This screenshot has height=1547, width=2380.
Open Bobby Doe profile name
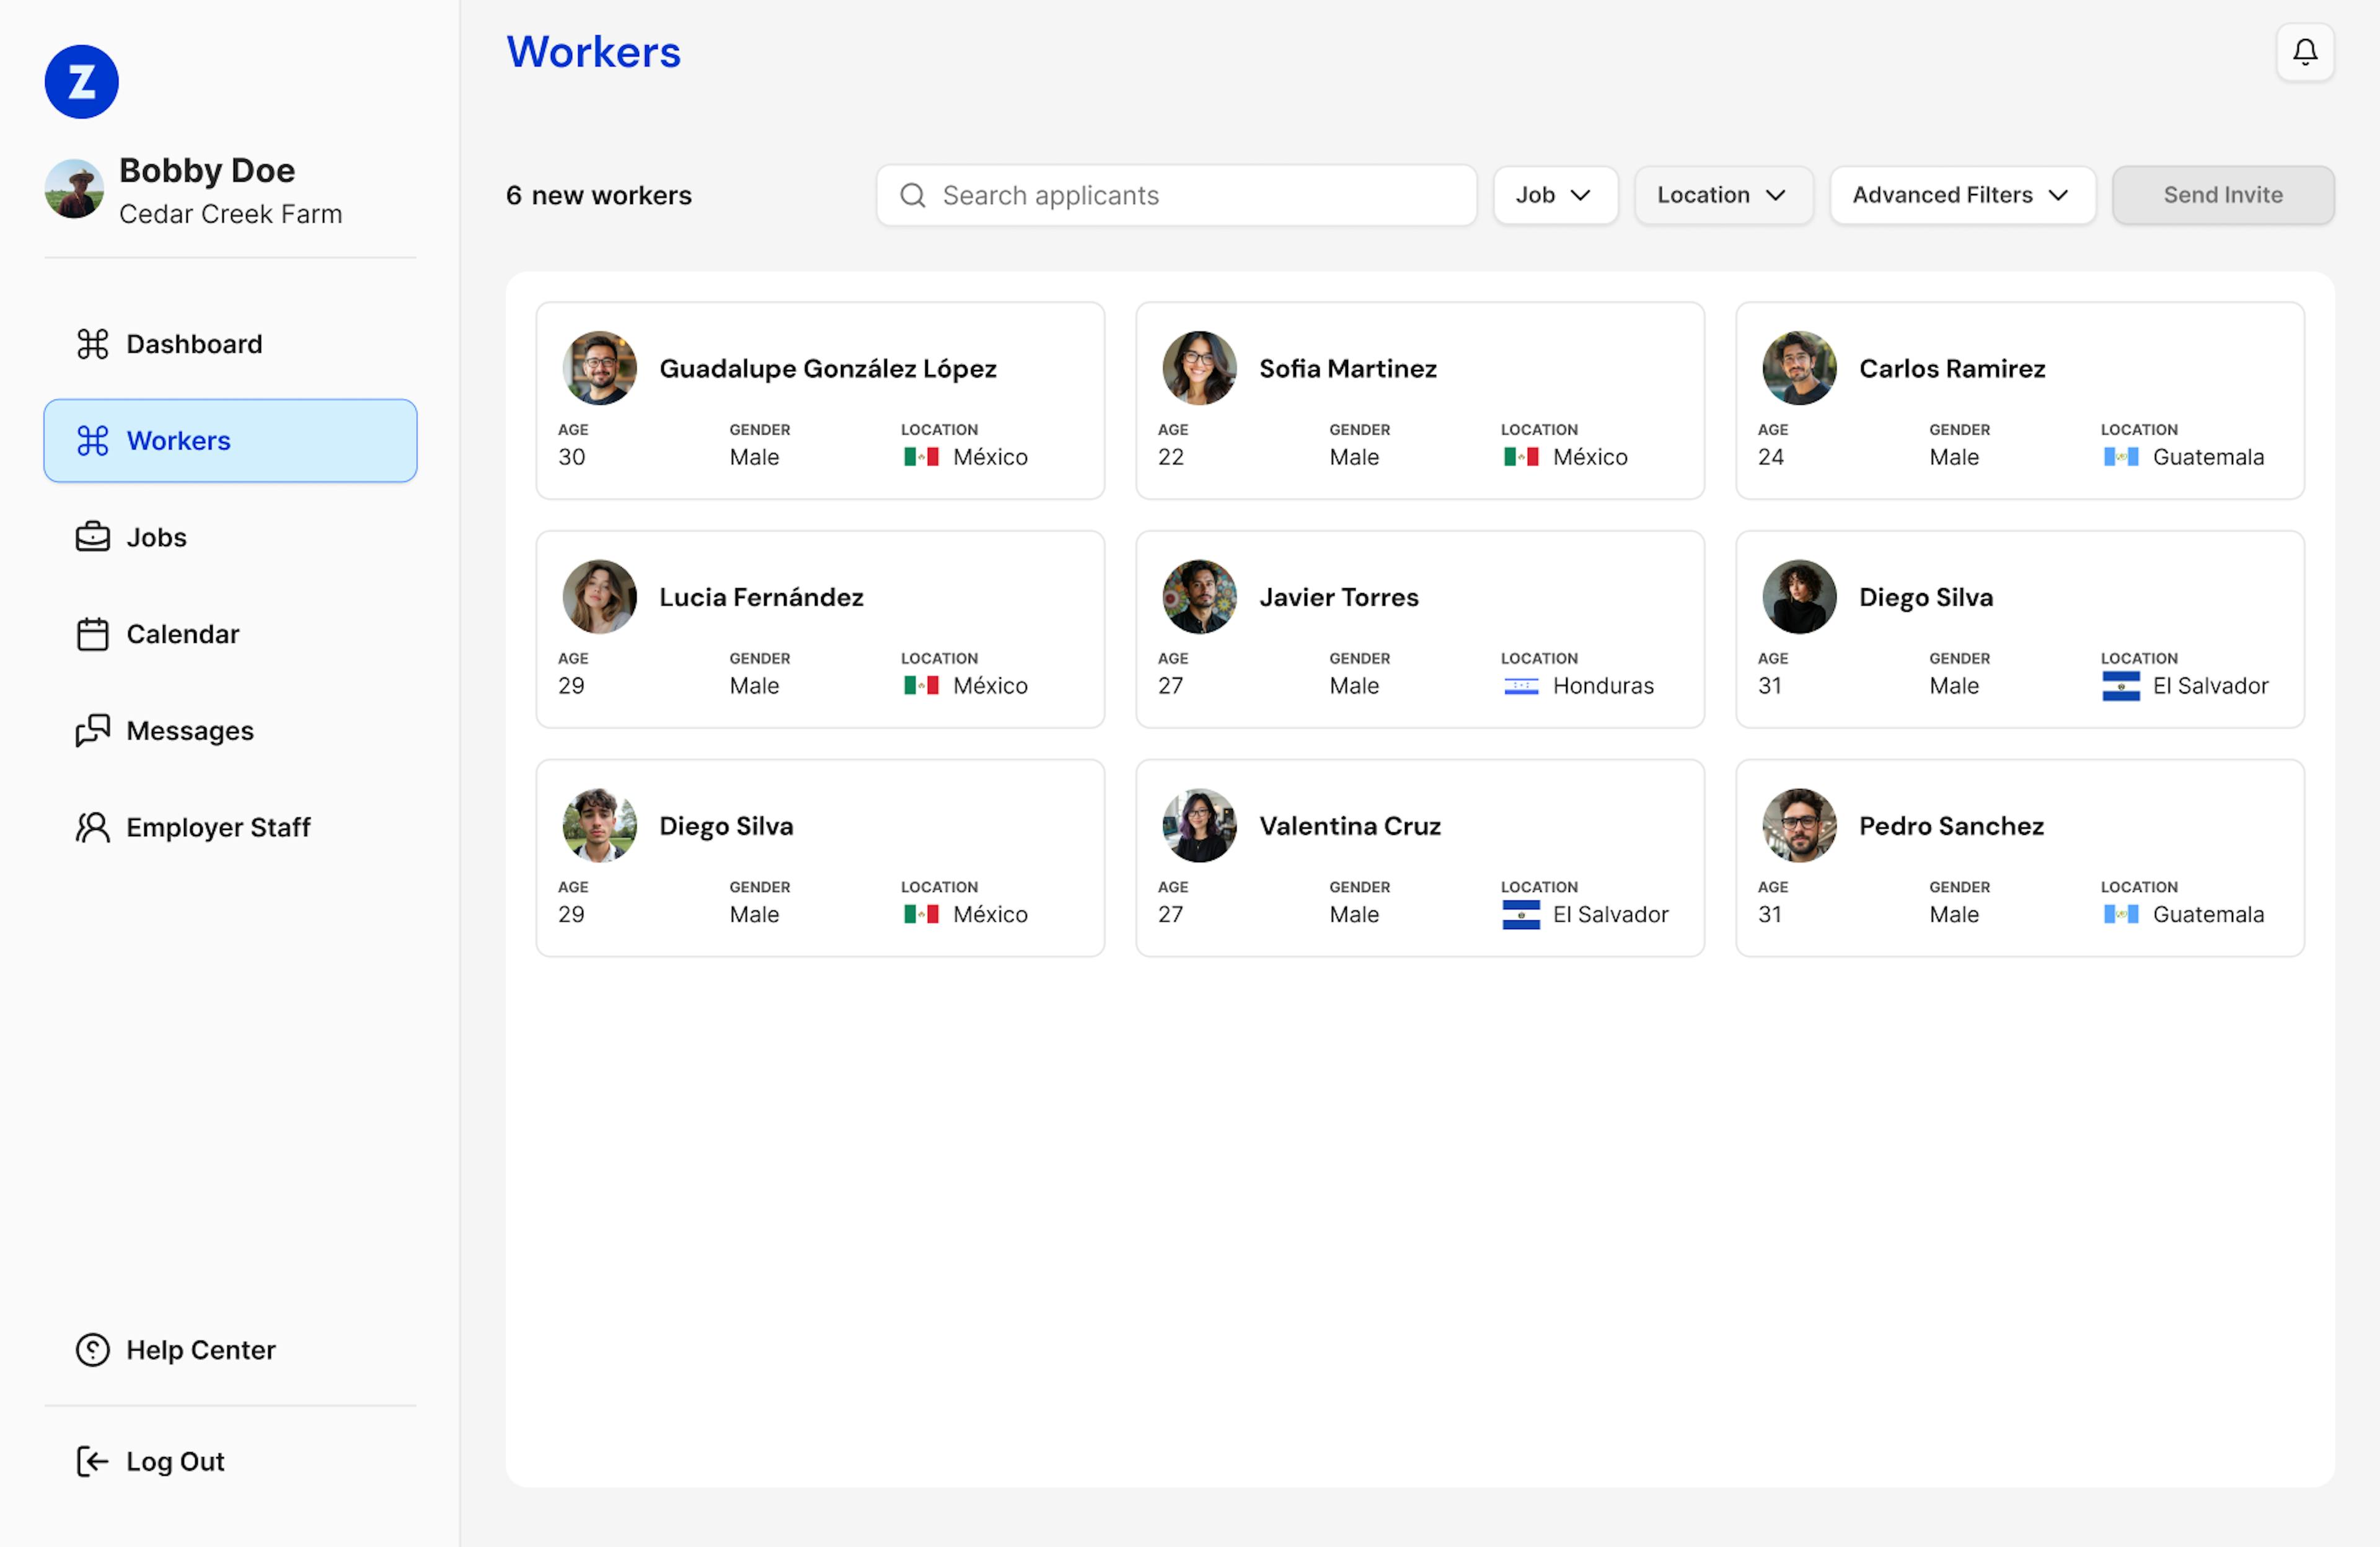[207, 170]
